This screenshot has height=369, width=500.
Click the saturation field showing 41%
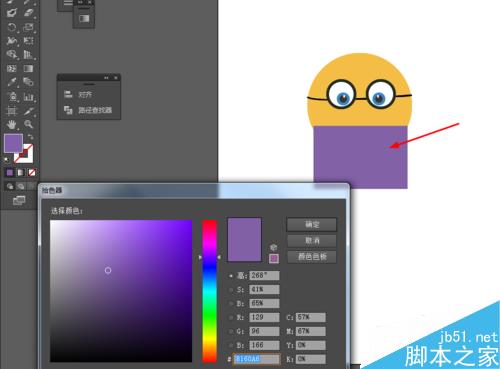[264, 289]
